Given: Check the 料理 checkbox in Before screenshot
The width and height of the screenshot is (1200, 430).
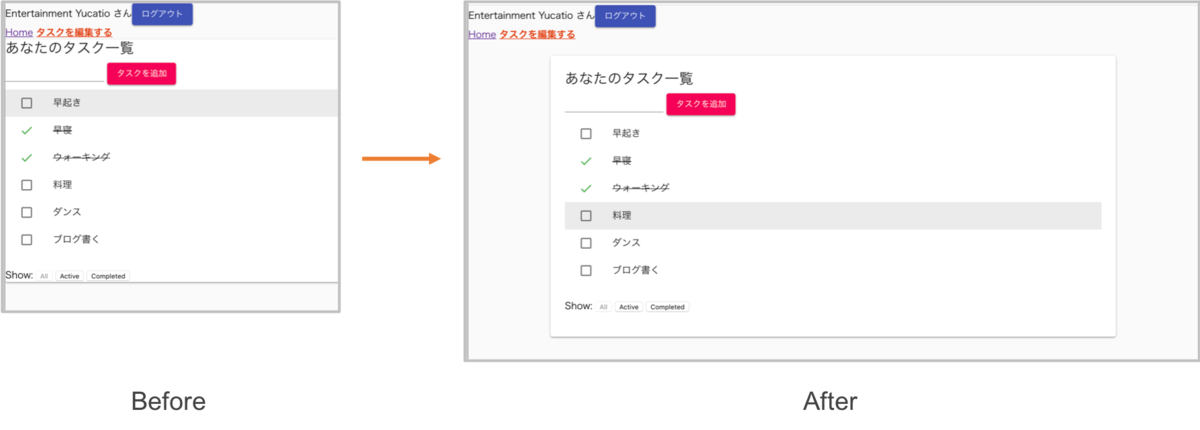Looking at the screenshot, I should (x=27, y=185).
